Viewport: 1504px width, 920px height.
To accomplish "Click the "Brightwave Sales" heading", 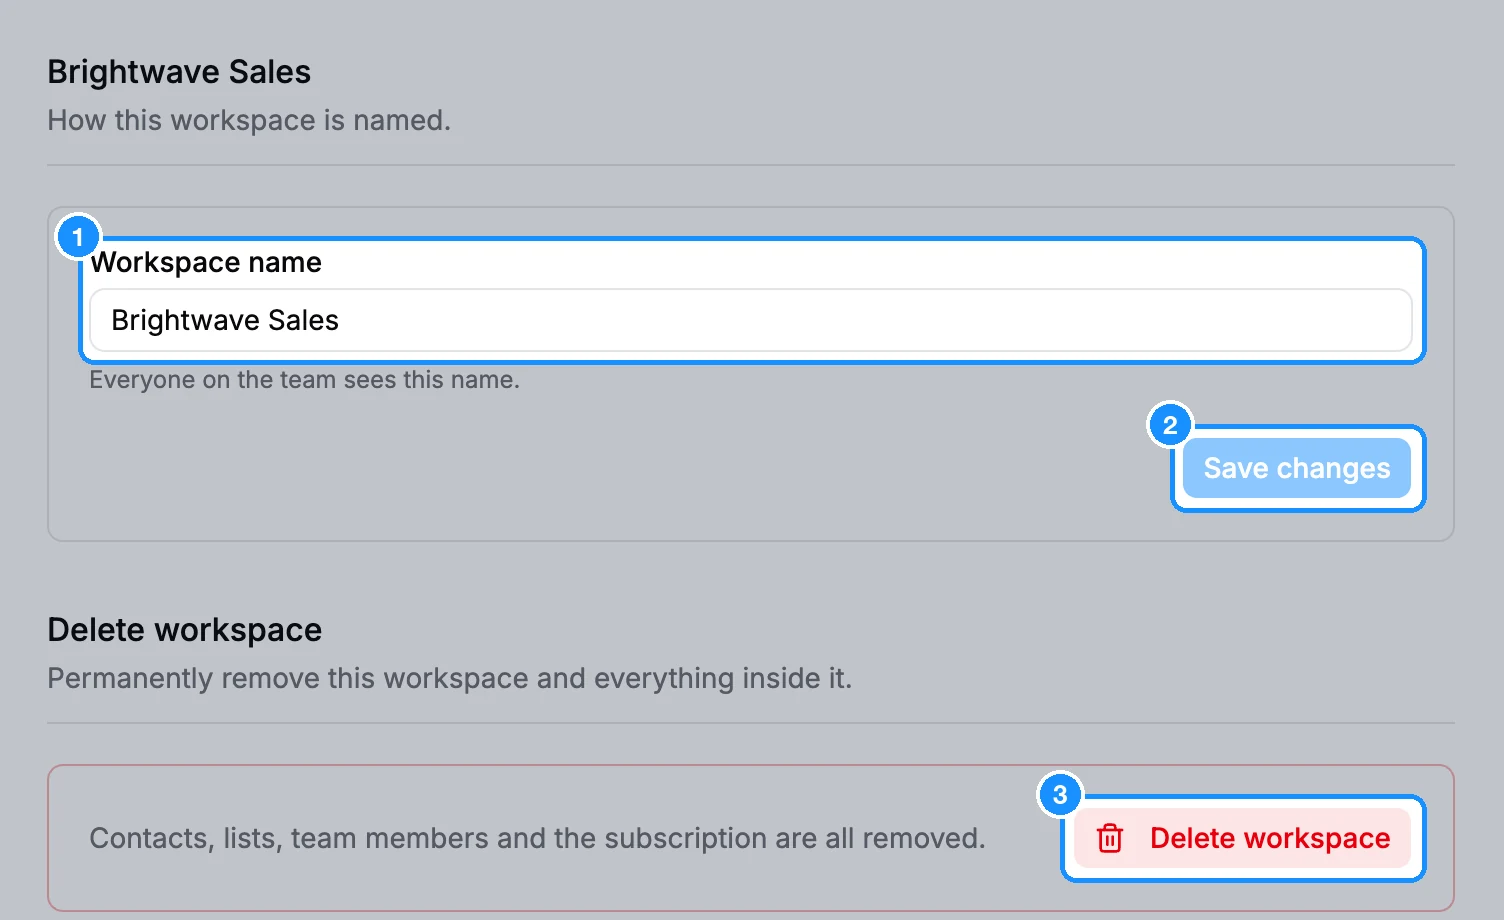I will [x=179, y=72].
